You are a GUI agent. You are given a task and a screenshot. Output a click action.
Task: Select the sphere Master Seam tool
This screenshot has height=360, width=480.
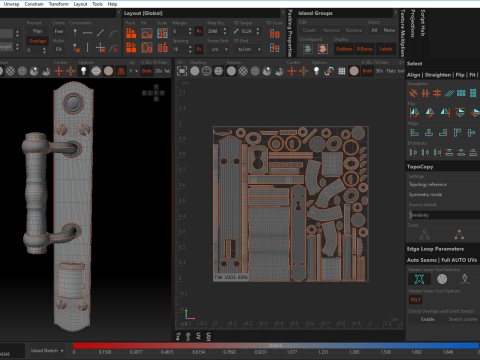pos(442,279)
